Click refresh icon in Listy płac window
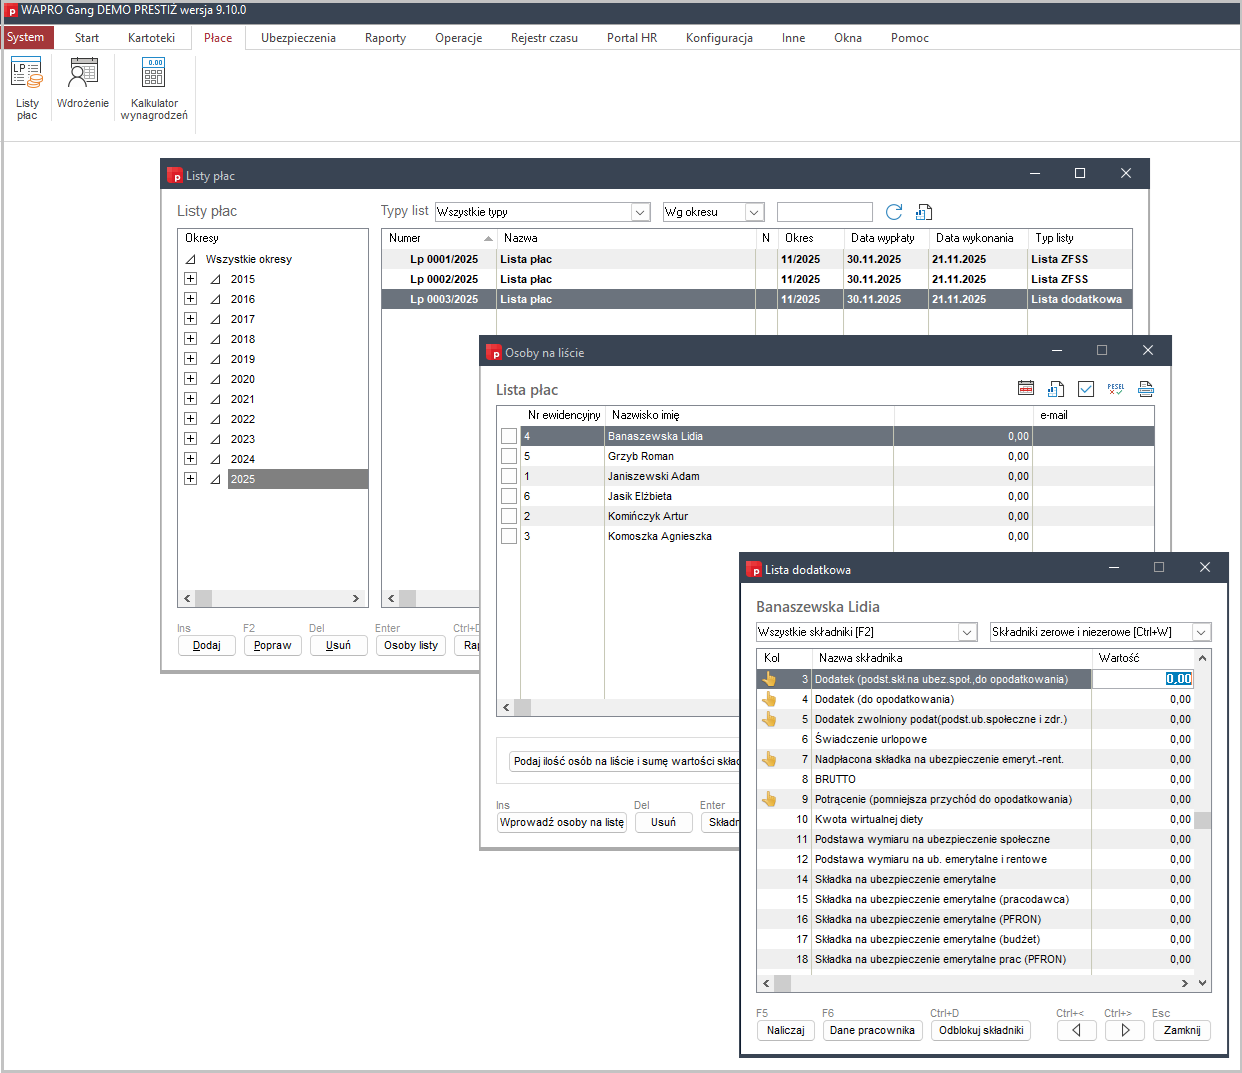This screenshot has height=1073, width=1242. pos(894,212)
